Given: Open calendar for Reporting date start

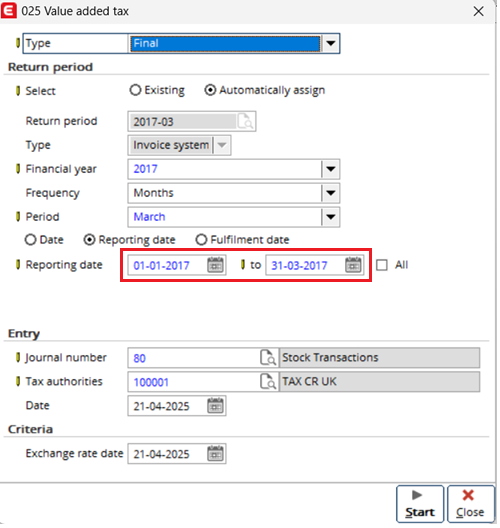Looking at the screenshot, I should pos(215,265).
